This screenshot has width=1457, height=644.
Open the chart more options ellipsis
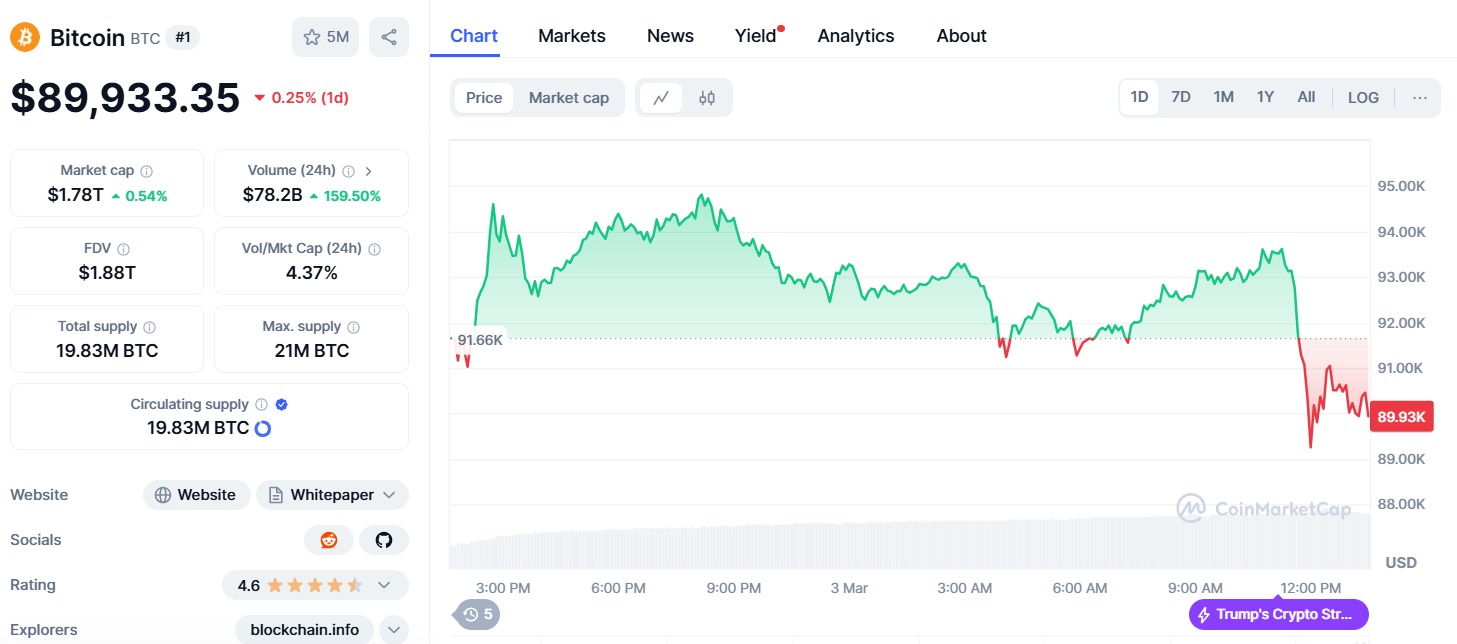coord(1420,98)
